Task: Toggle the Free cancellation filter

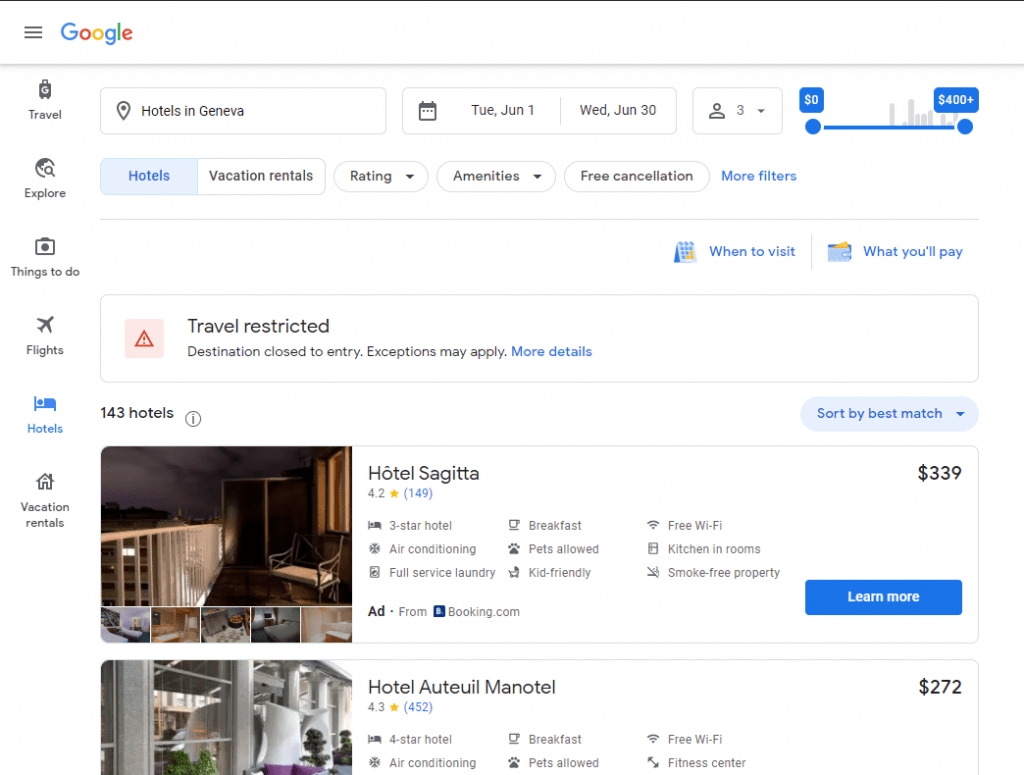Action: [637, 176]
